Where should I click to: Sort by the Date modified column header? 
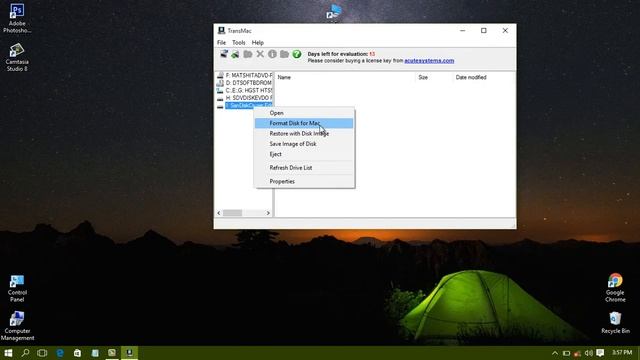(x=484, y=77)
